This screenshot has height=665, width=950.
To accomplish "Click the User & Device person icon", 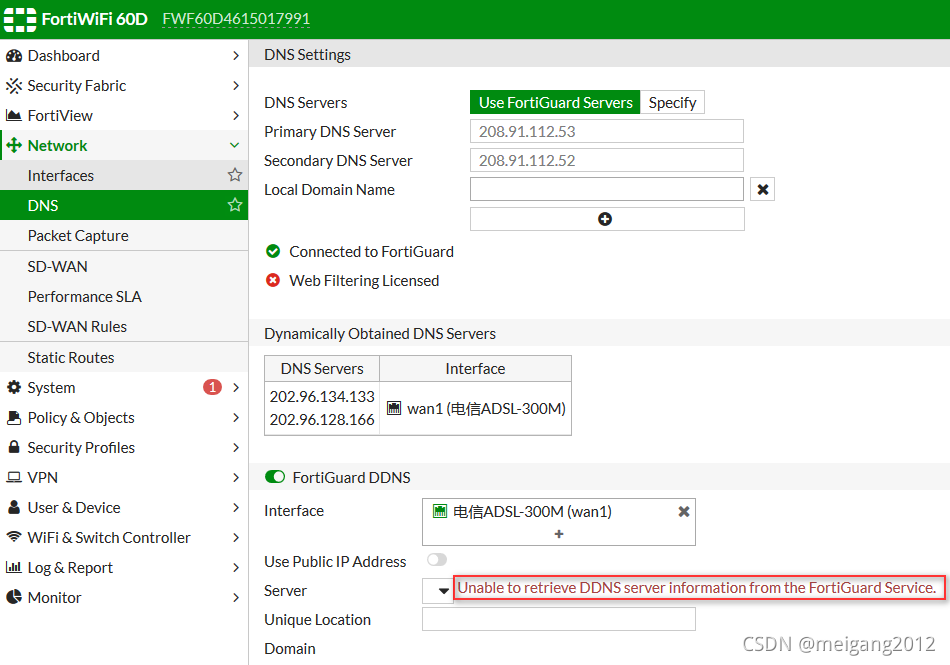I will click(13, 507).
